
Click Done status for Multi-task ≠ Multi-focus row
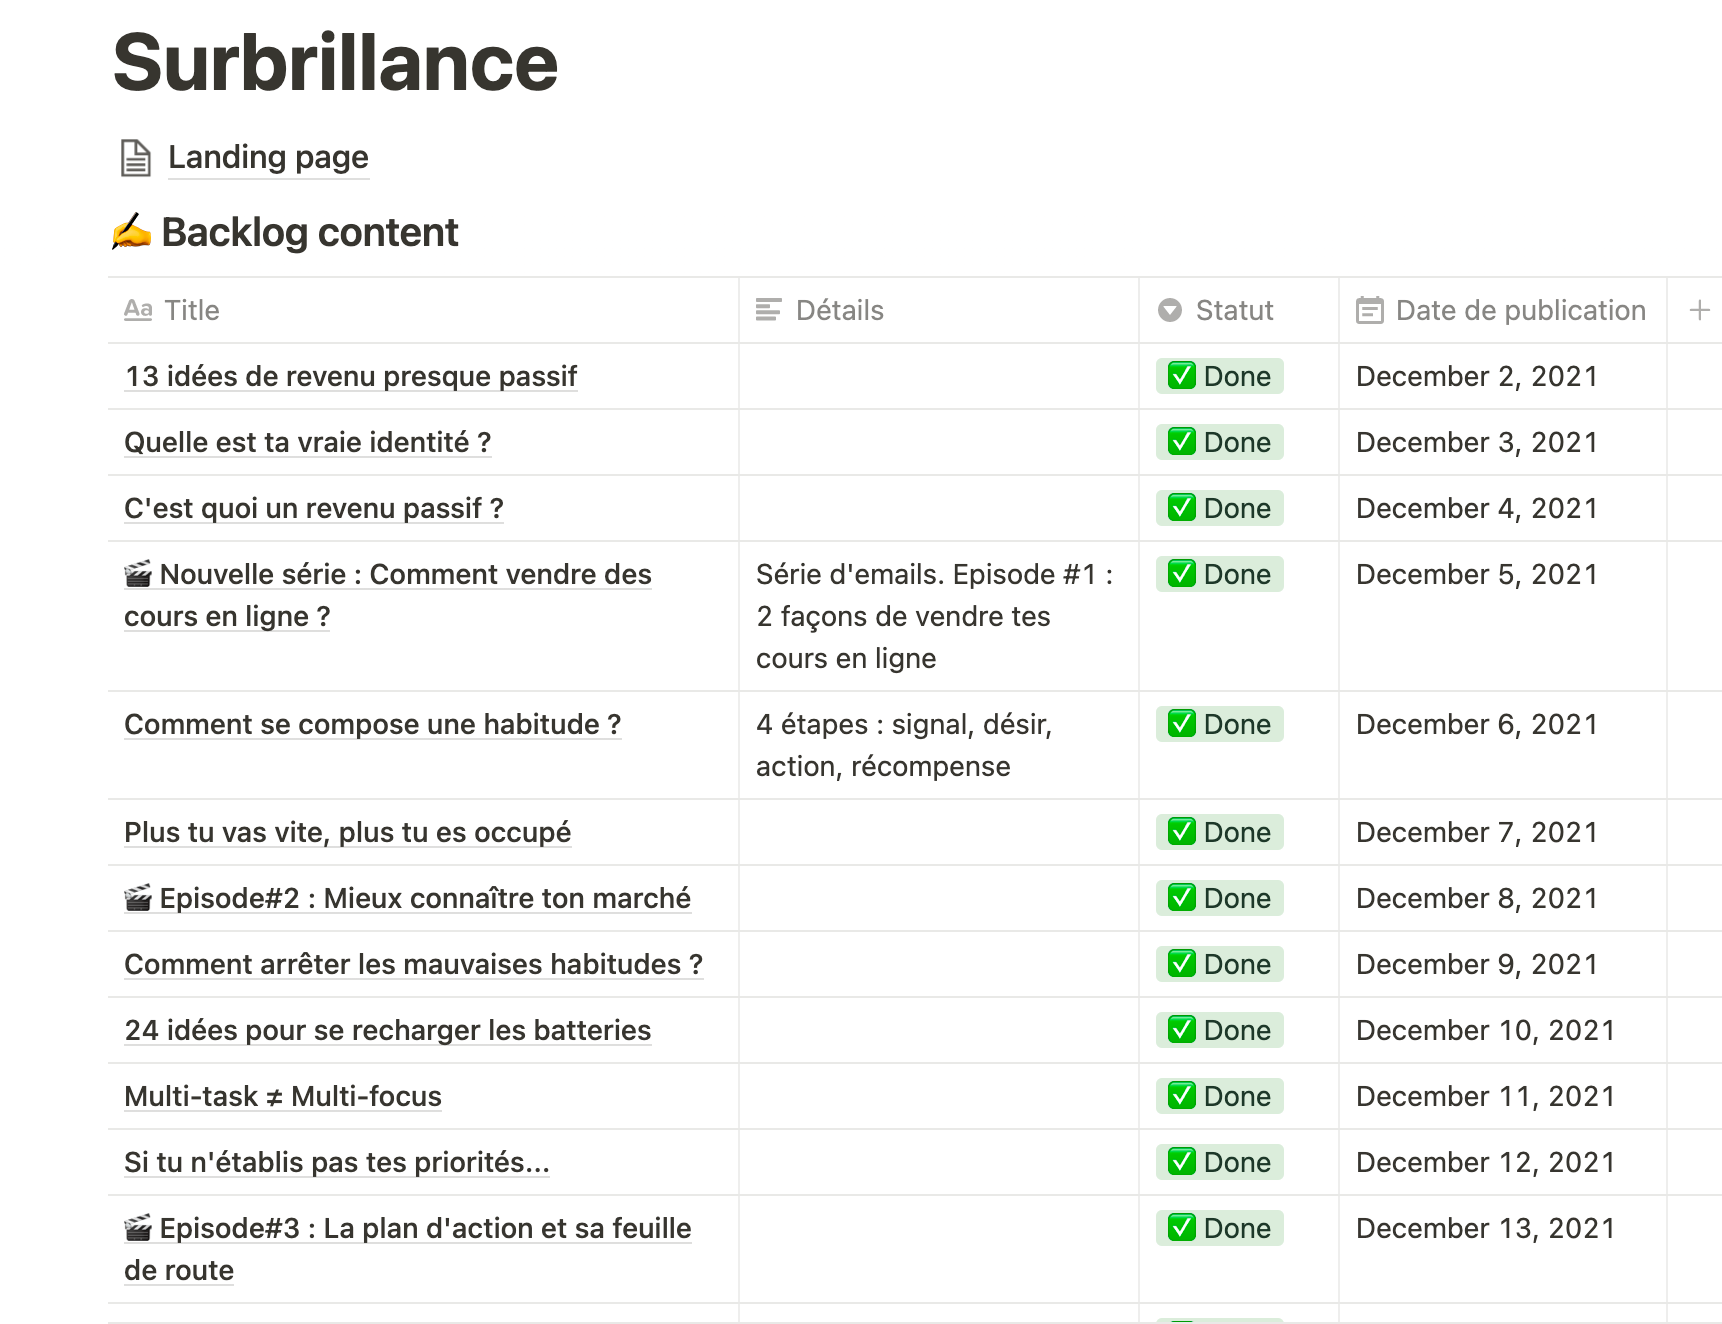point(1219,1096)
